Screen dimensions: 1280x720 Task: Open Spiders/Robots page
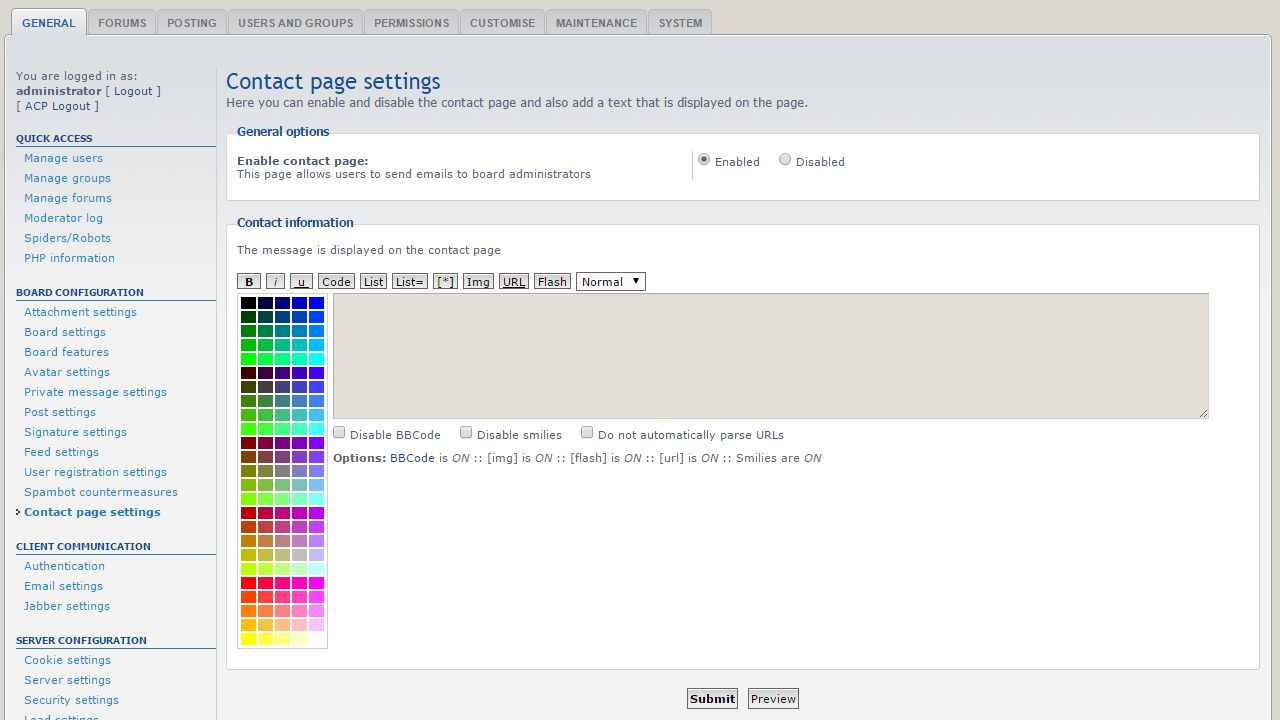click(67, 238)
